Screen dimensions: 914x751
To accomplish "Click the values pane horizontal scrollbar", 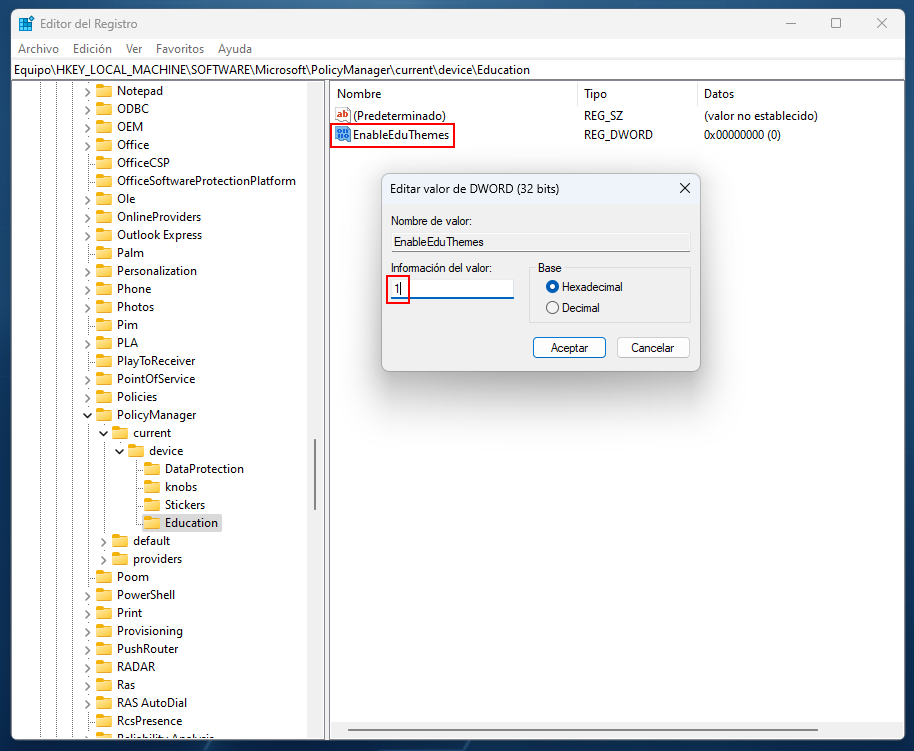I will point(583,729).
